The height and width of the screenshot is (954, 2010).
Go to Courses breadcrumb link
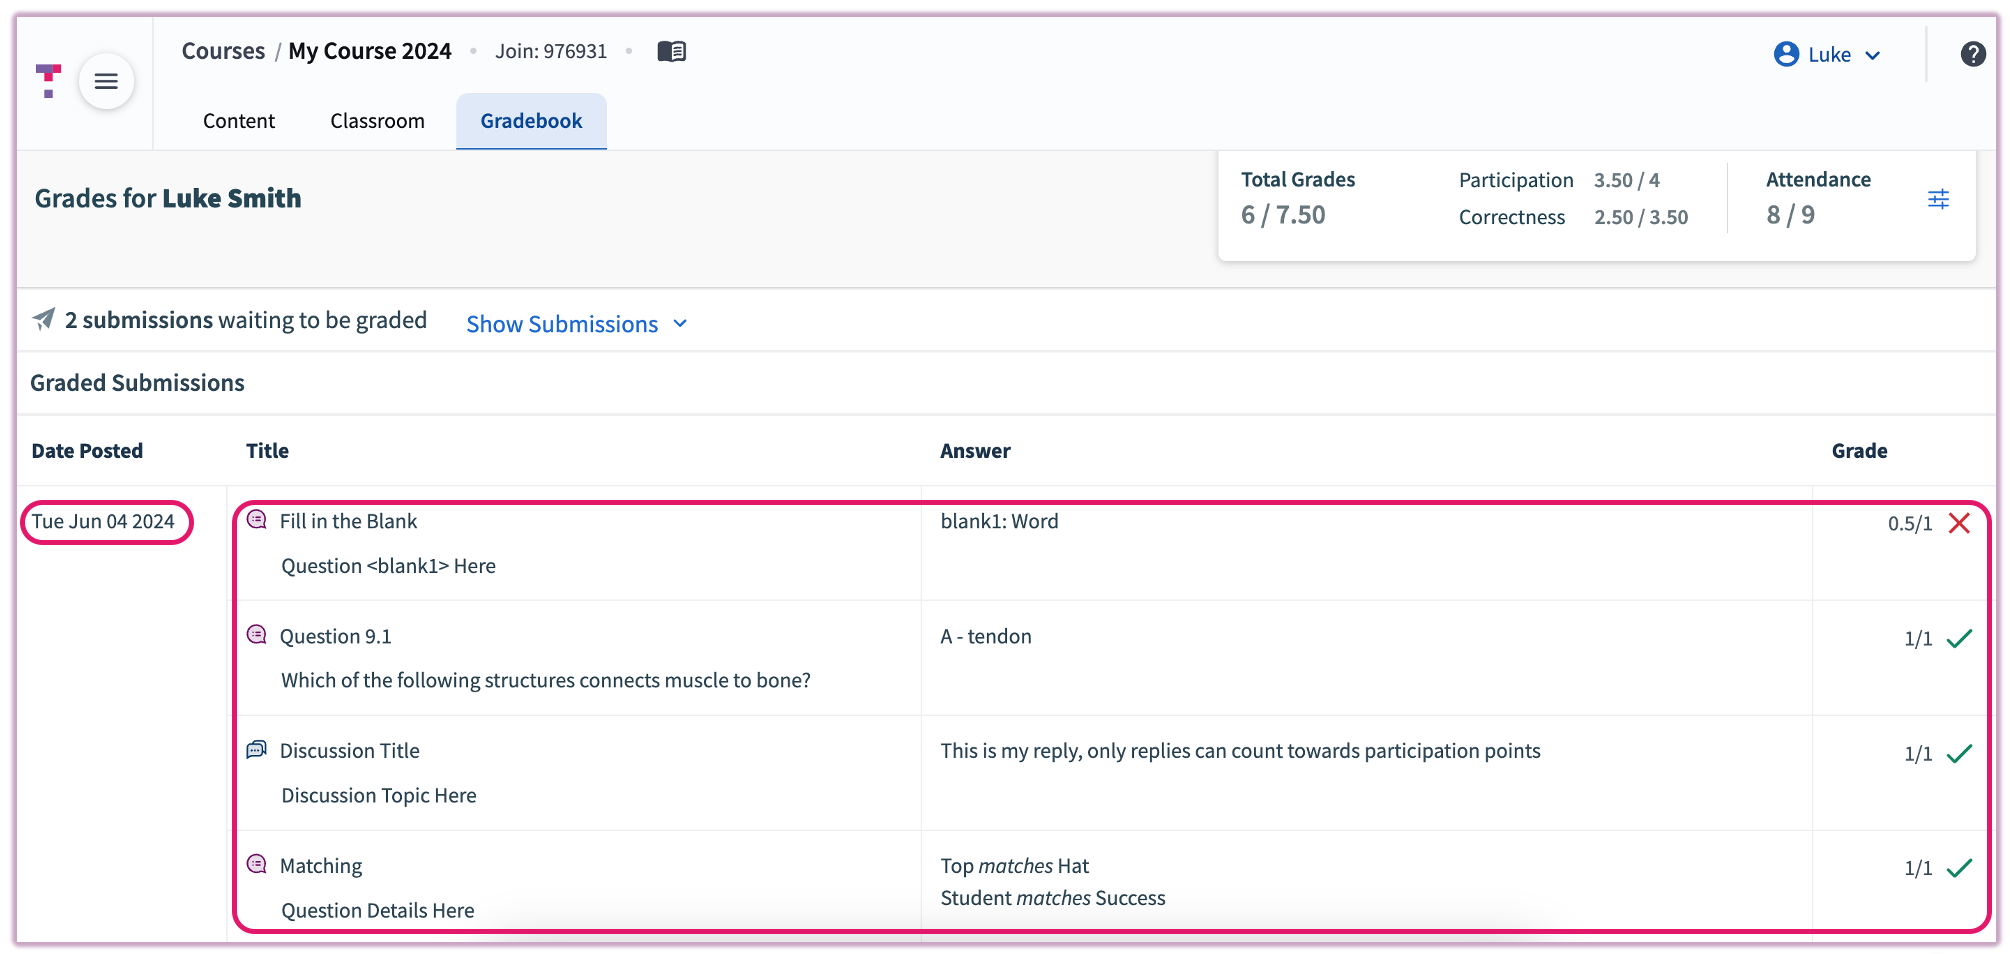223,51
